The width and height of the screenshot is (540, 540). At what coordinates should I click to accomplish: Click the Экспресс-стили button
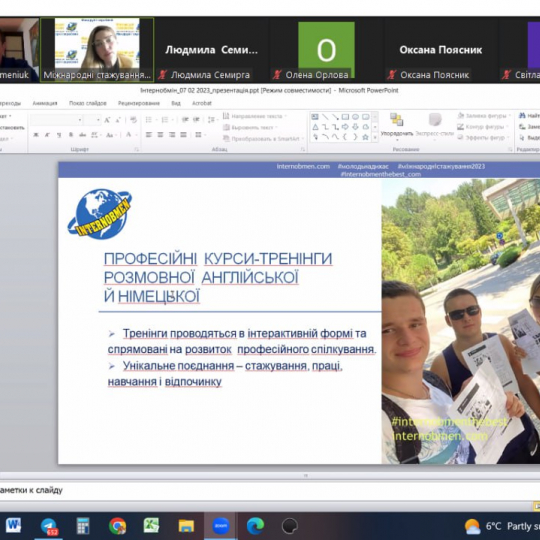[x=435, y=125]
